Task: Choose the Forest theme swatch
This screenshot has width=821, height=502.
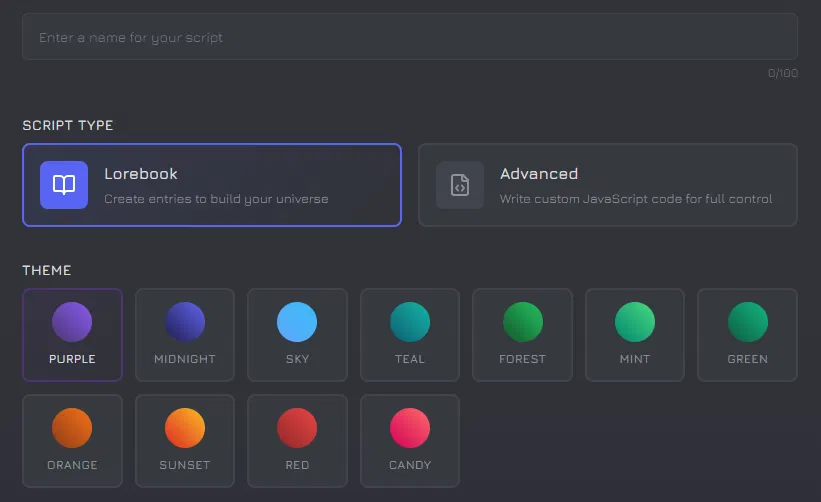Action: 522,334
